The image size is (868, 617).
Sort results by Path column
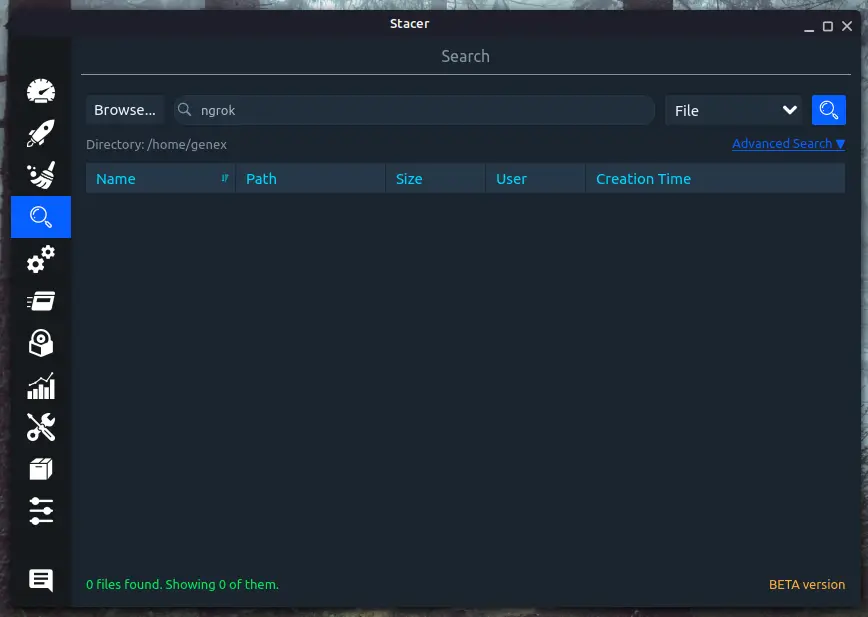311,179
